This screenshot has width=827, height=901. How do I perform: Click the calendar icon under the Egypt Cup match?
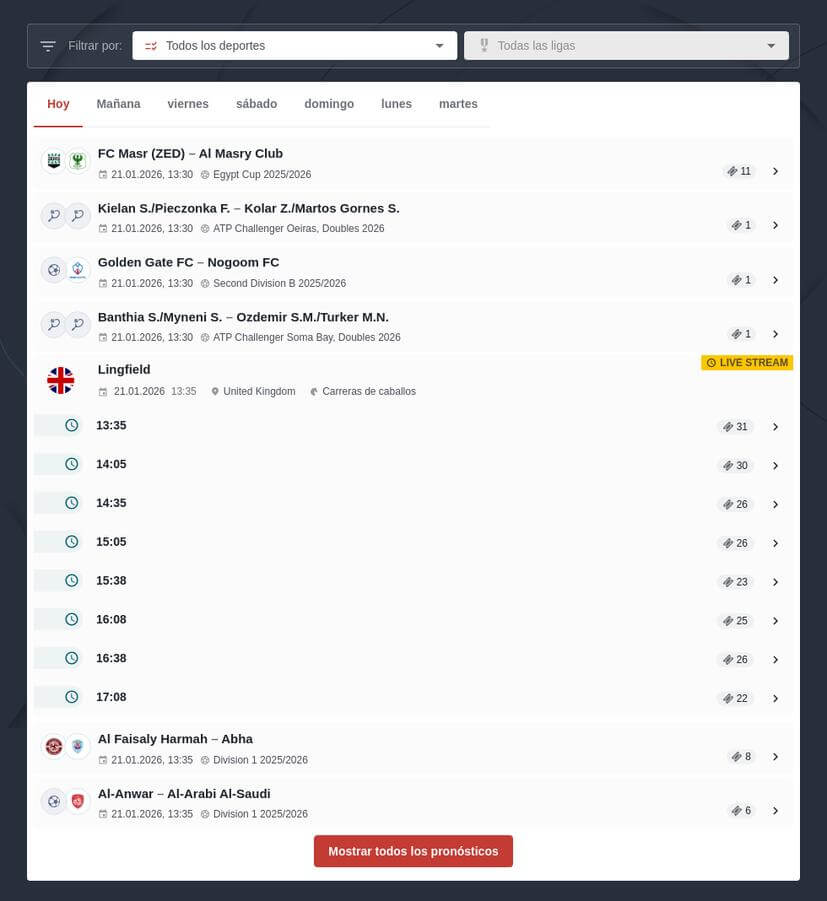[x=103, y=174]
